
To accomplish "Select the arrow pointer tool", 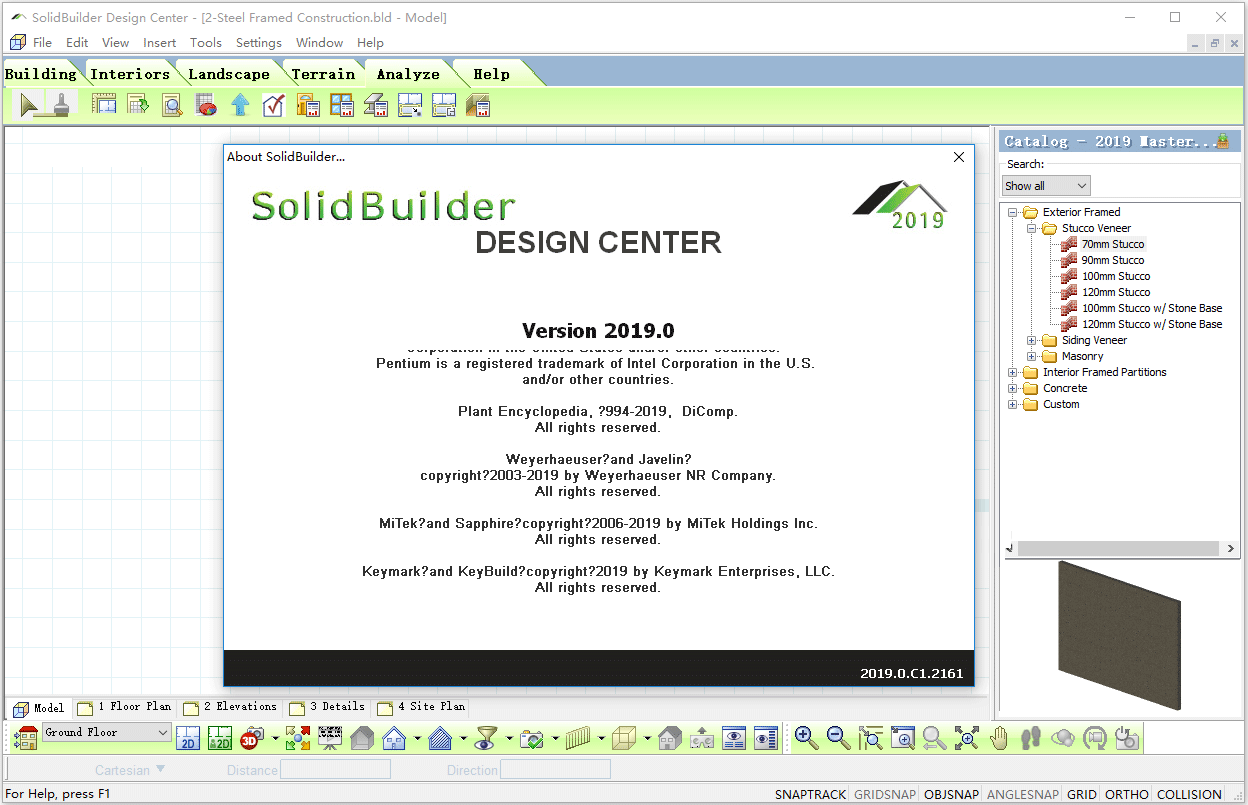I will click(29, 104).
